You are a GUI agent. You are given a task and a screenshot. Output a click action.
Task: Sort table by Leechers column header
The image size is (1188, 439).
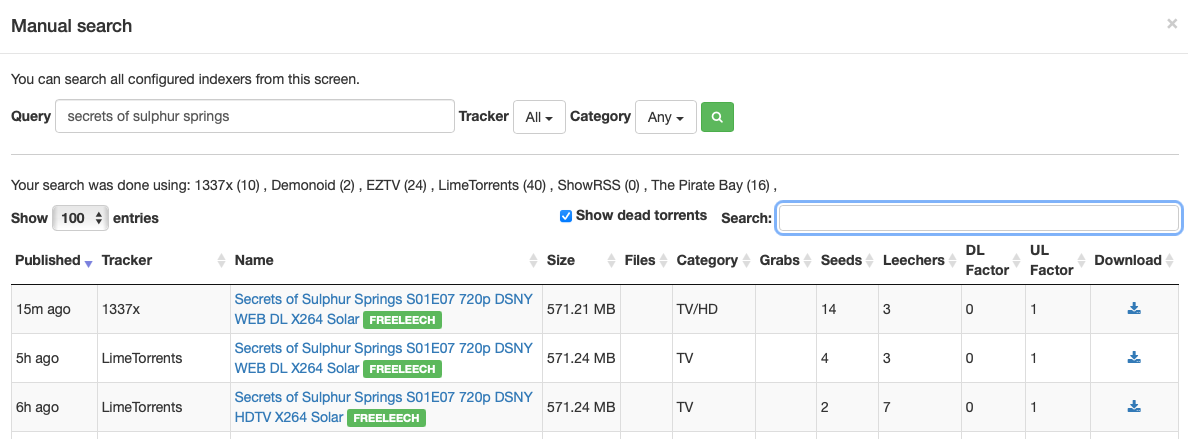pos(913,261)
